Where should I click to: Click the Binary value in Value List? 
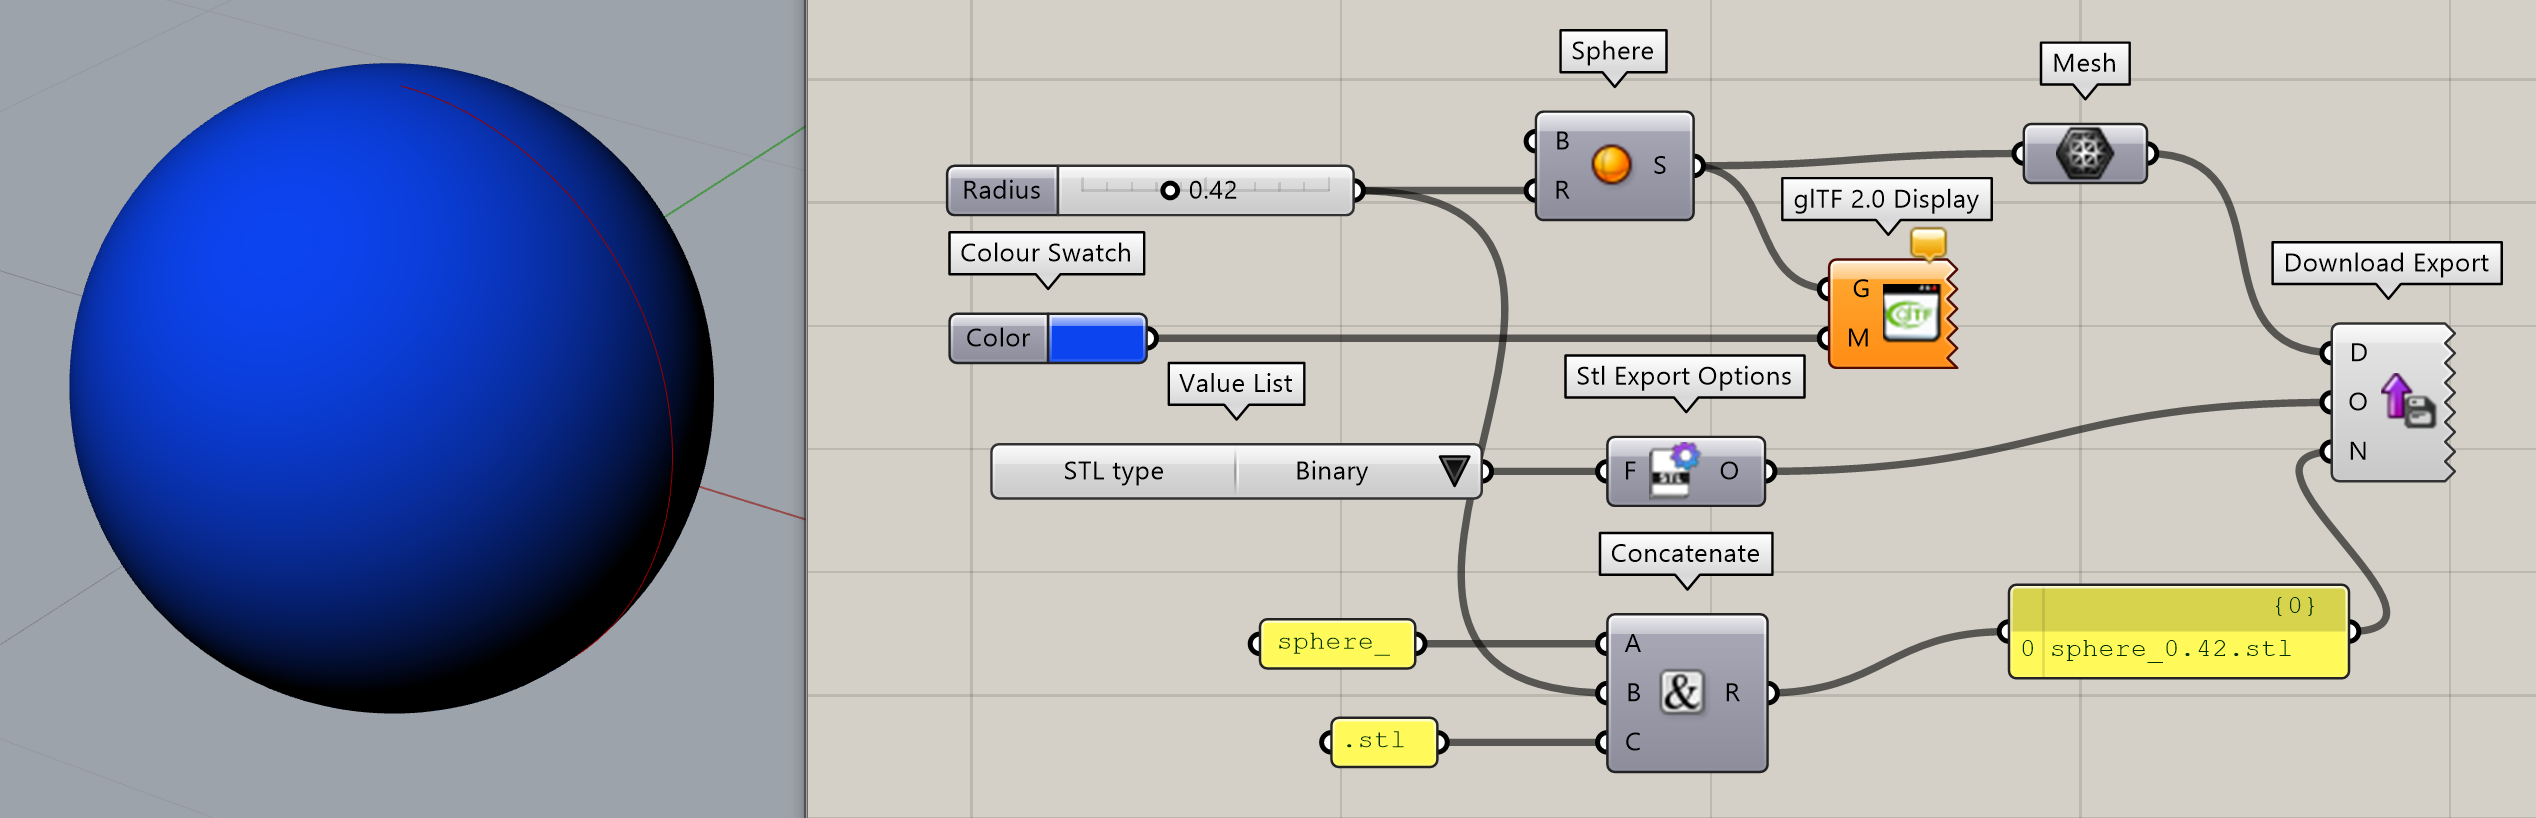tap(1330, 471)
